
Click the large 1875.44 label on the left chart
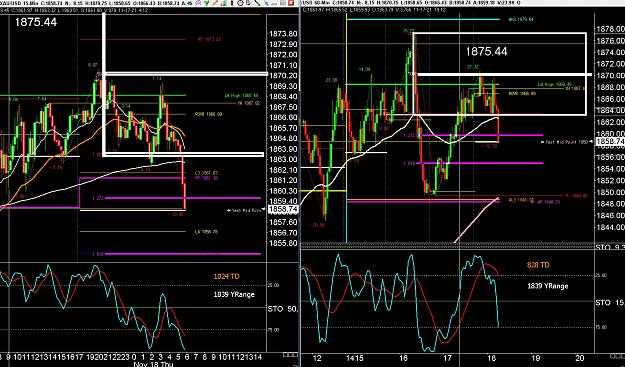tap(36, 22)
